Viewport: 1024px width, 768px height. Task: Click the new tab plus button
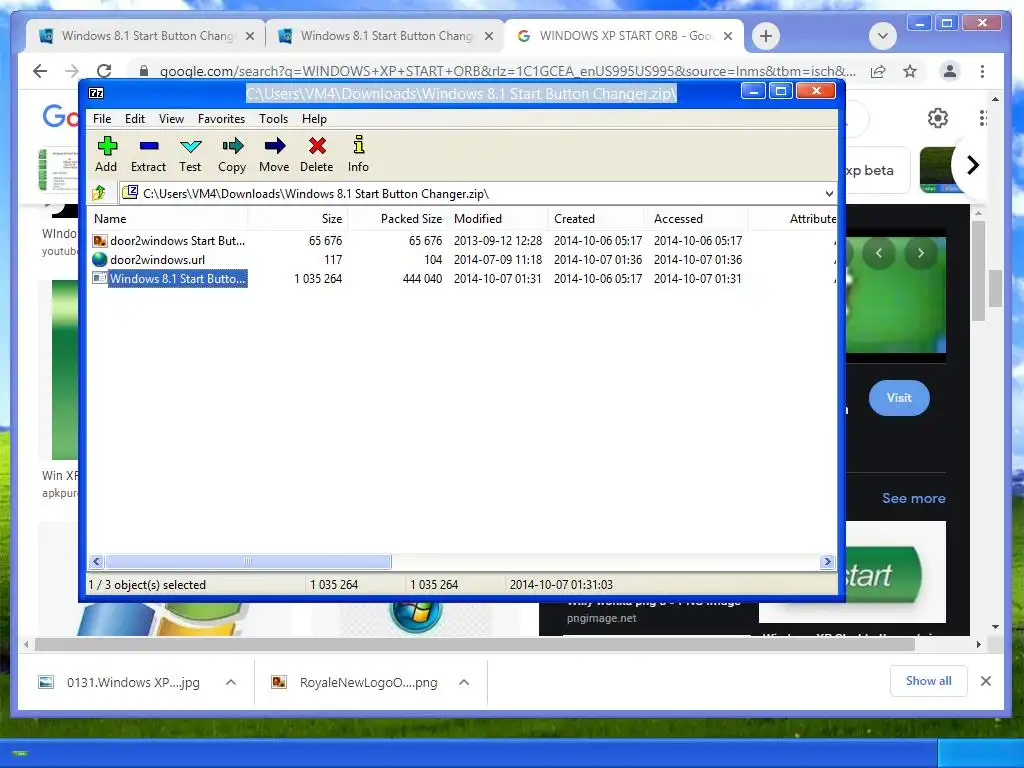click(766, 36)
